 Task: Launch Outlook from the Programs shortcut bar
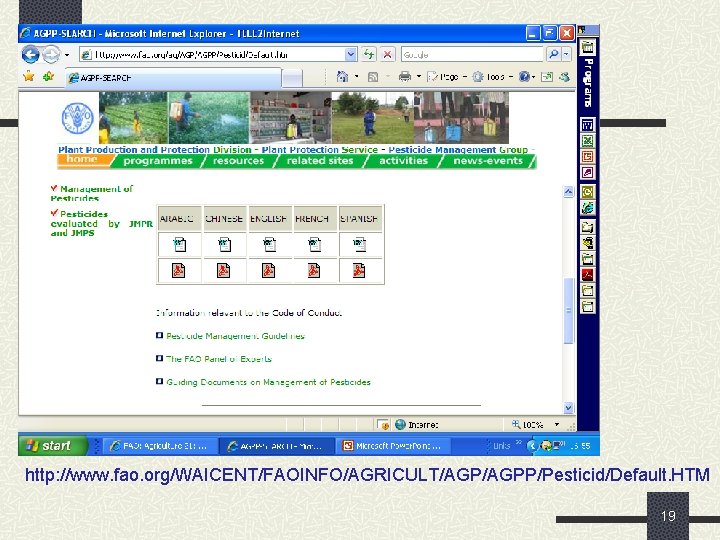(x=587, y=191)
